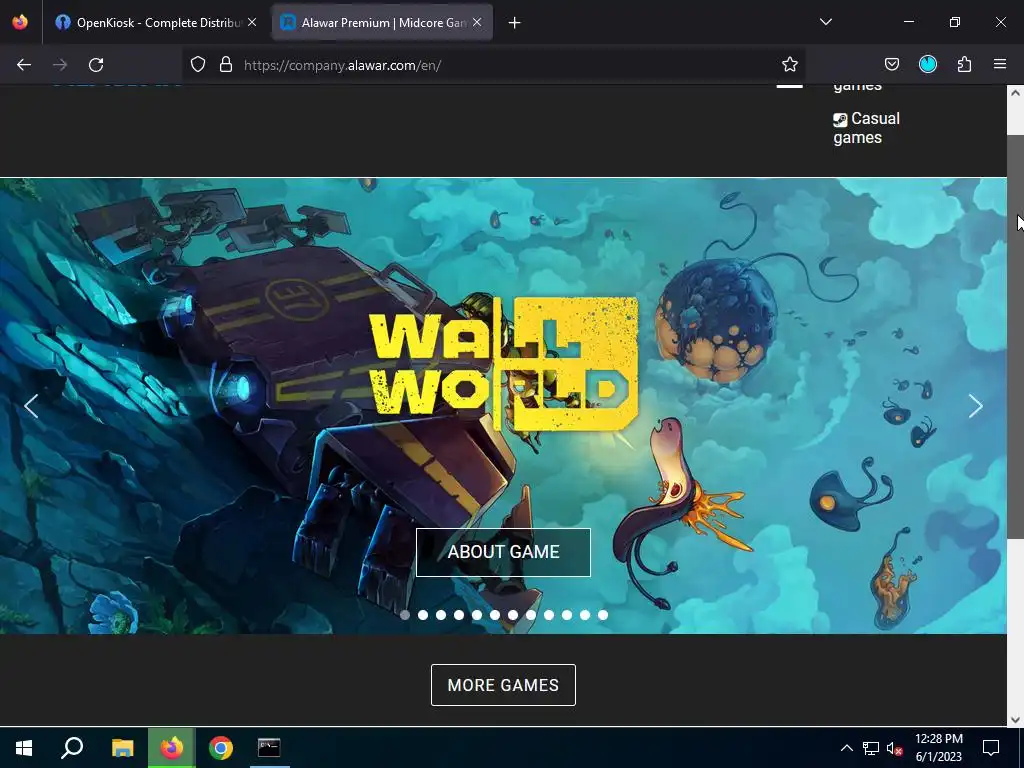Open the Firefox account profile icon
1024x768 pixels.
pyautogui.click(x=928, y=65)
